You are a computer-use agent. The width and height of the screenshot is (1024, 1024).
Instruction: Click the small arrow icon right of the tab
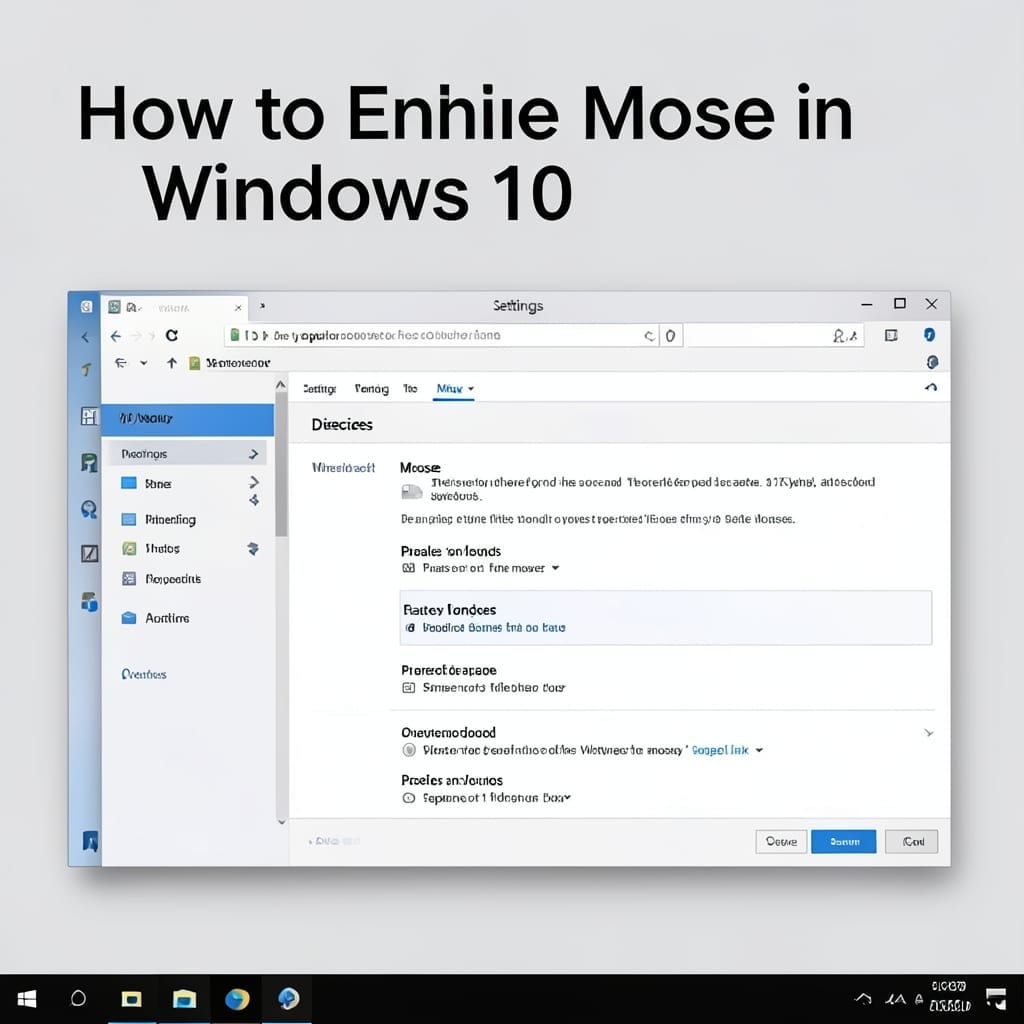pos(262,306)
